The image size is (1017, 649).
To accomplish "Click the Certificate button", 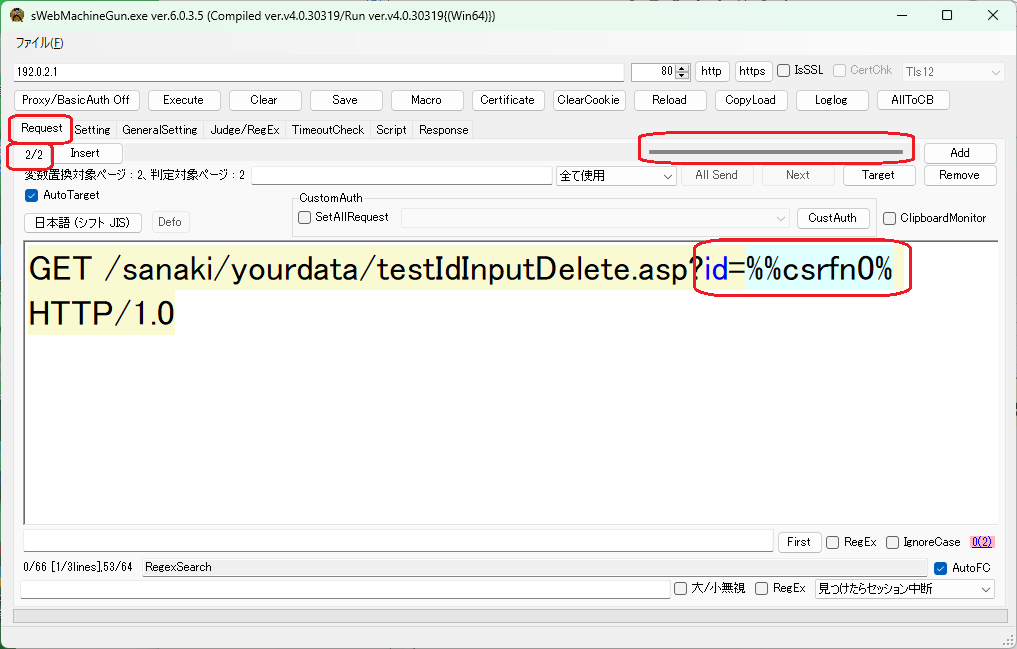I will [507, 100].
